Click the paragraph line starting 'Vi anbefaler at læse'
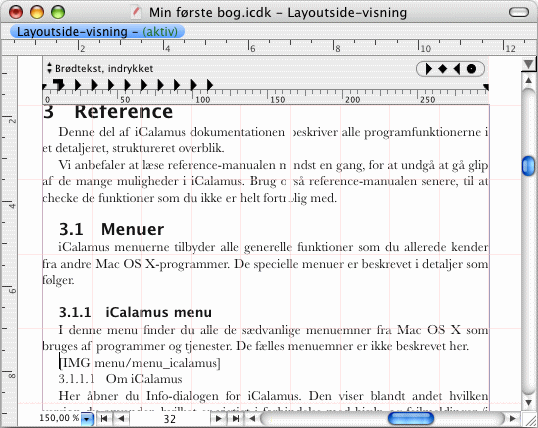This screenshot has height=428, width=538. [x=273, y=165]
